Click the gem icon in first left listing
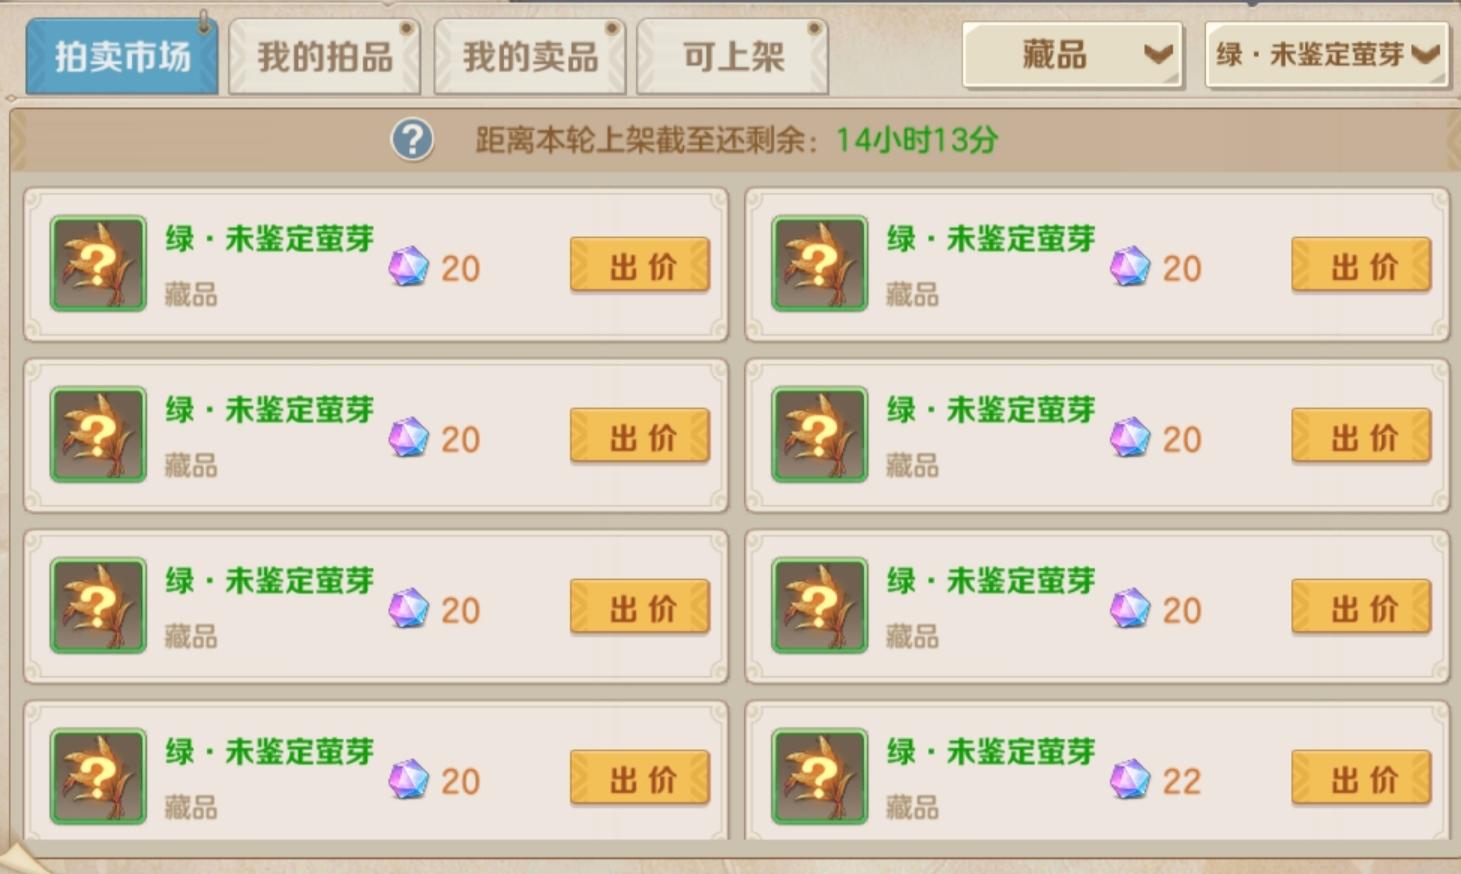1461x874 pixels. 409,267
